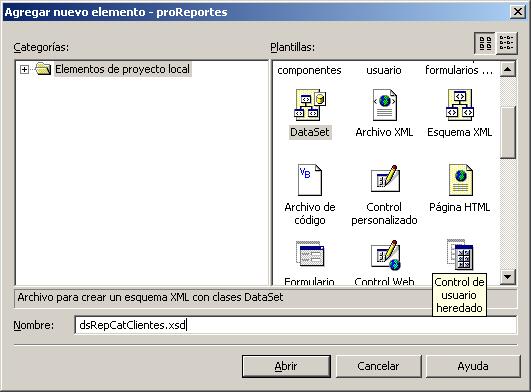The width and height of the screenshot is (531, 392).
Task: Click the Página HTML label text
Action: coord(460,207)
